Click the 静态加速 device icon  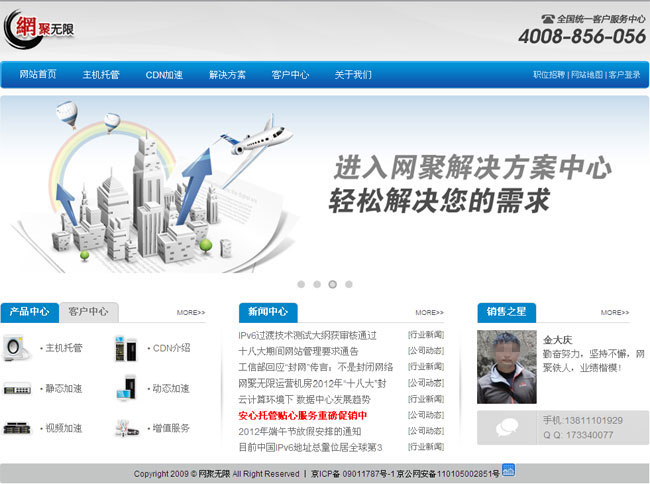[x=16, y=388]
